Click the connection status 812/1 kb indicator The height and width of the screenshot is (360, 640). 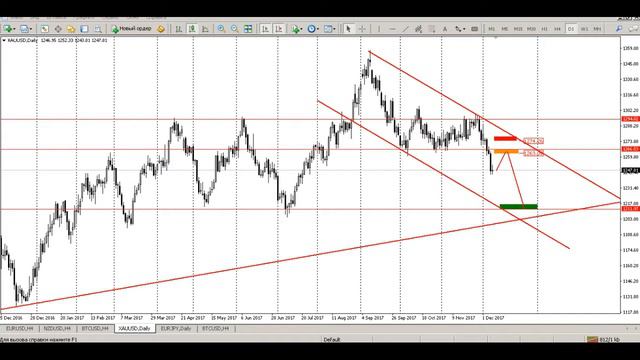click(604, 340)
